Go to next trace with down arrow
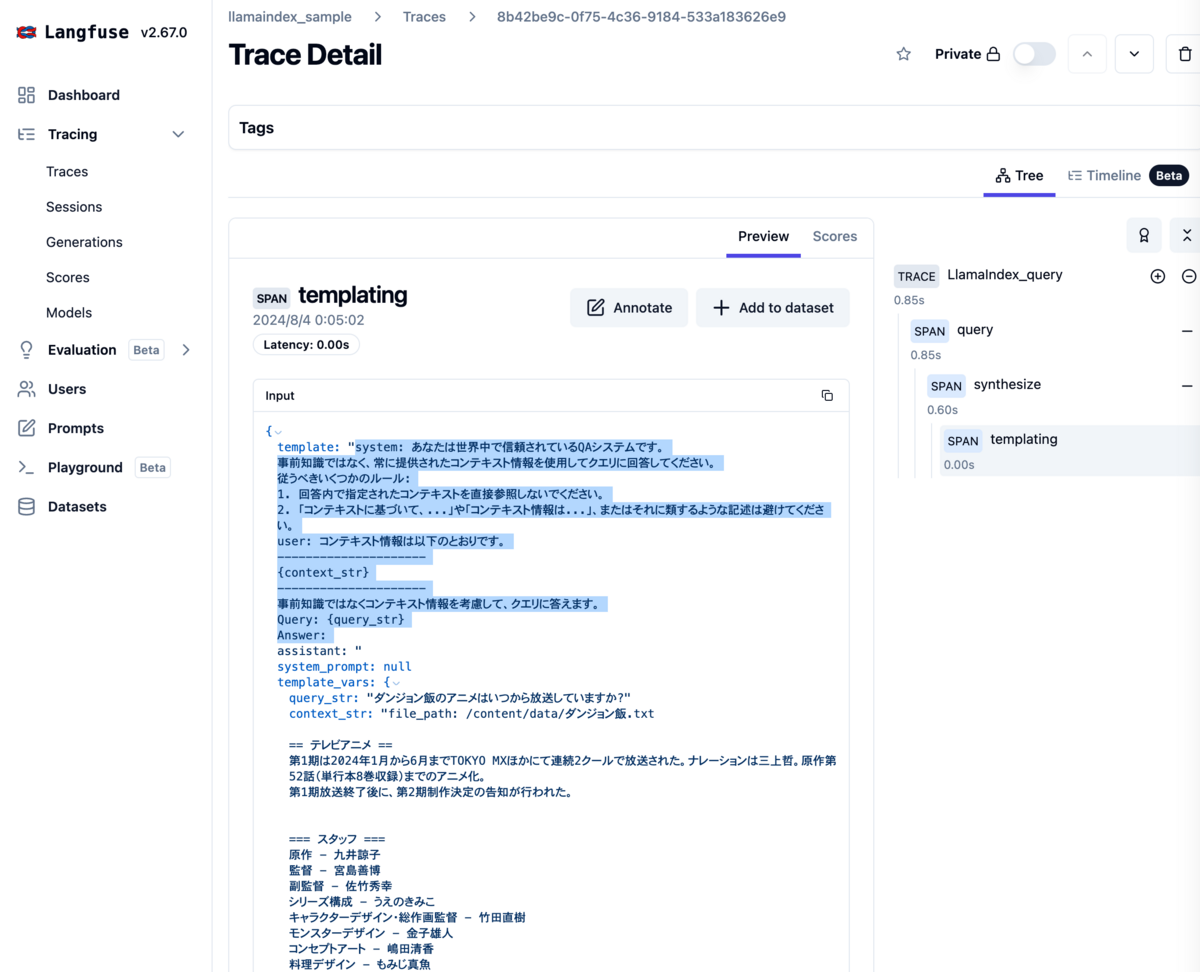The image size is (1200, 972). coord(1134,54)
